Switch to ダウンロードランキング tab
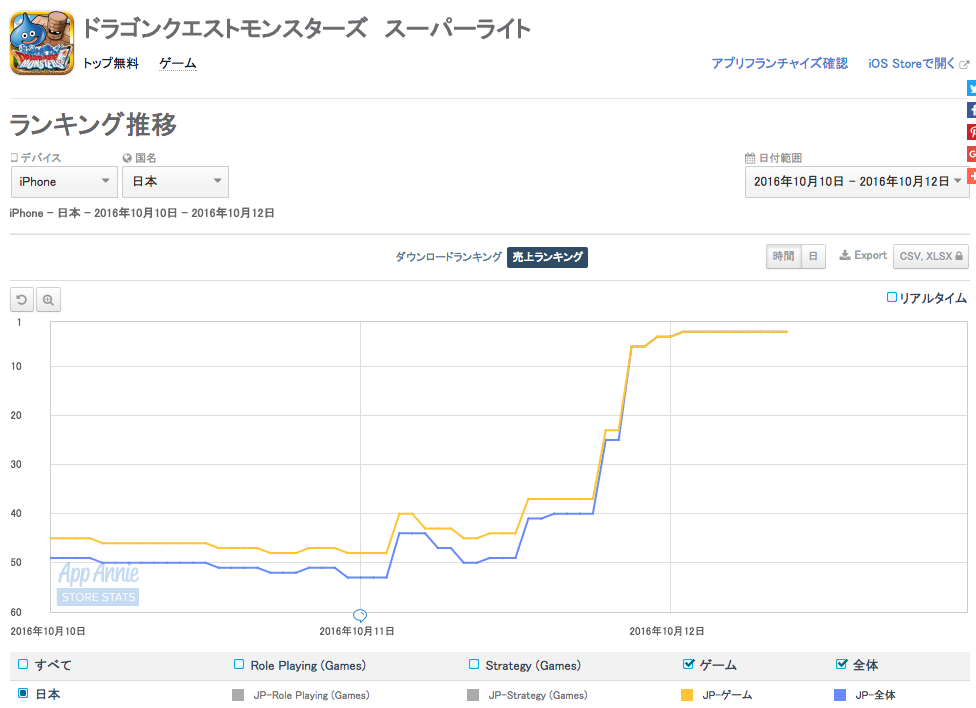976x708 pixels. [x=448, y=257]
